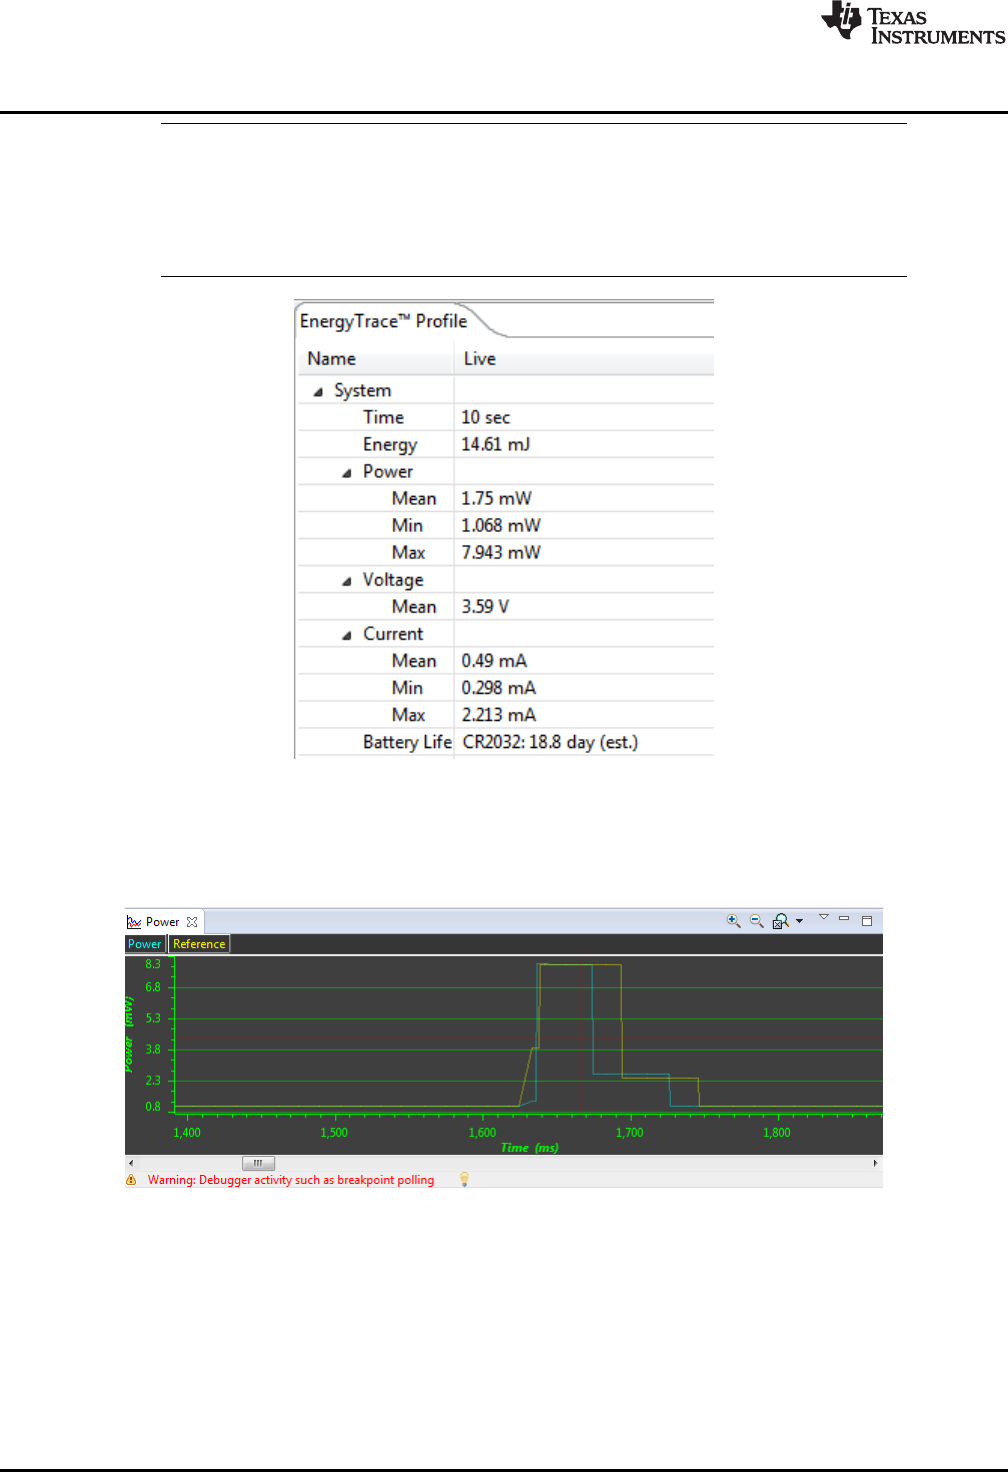Minimize the Power view panel
The height and width of the screenshot is (1472, 1008).
(x=844, y=918)
